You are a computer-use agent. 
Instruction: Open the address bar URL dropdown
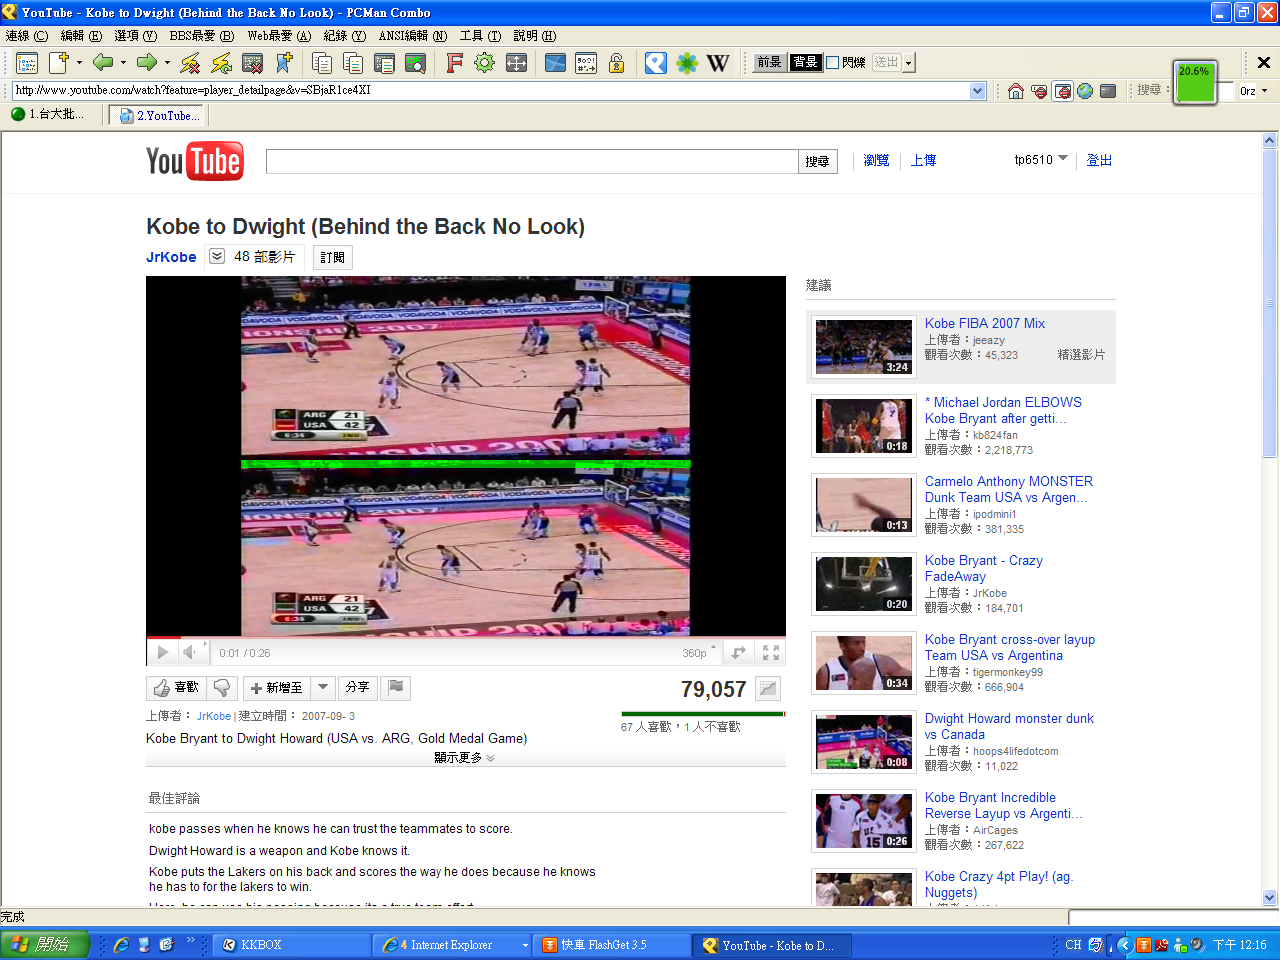[978, 91]
